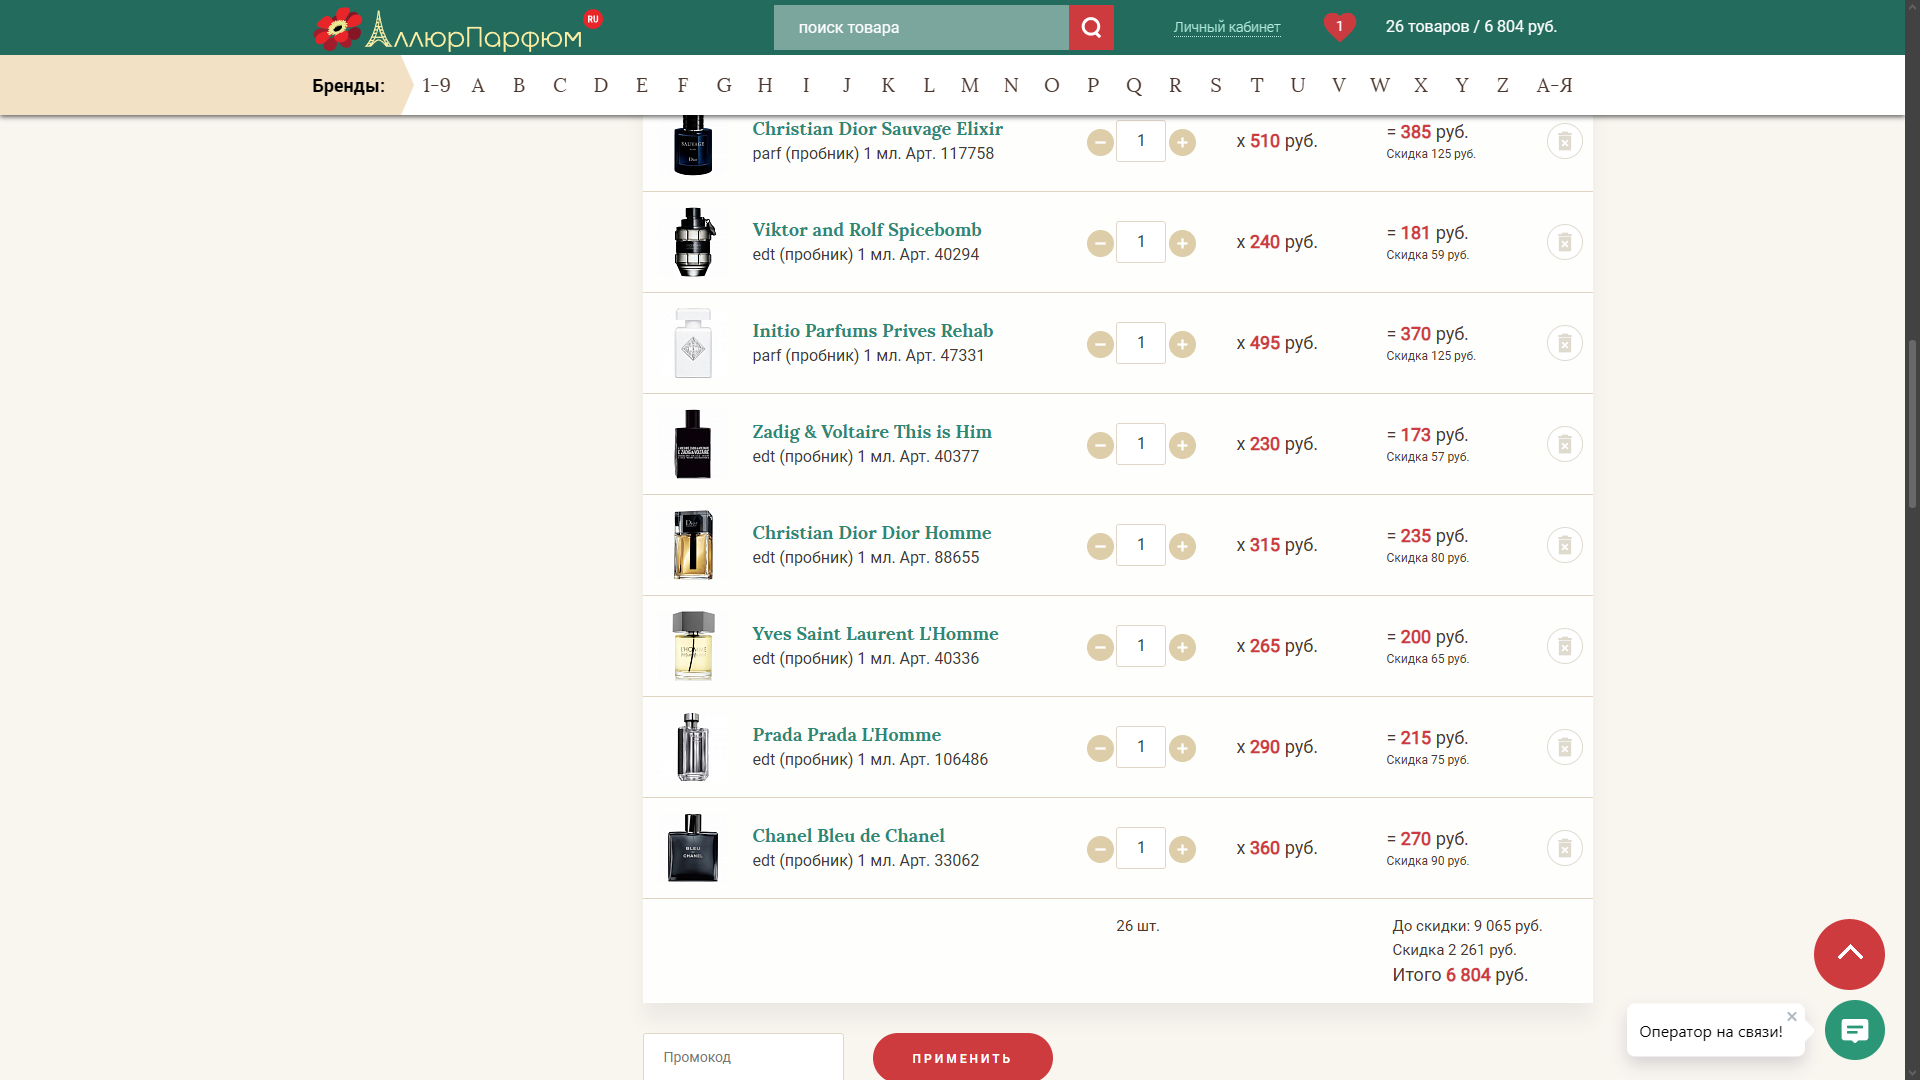Decrease Yves Saint Laurent L'Homme quantity

point(1100,647)
